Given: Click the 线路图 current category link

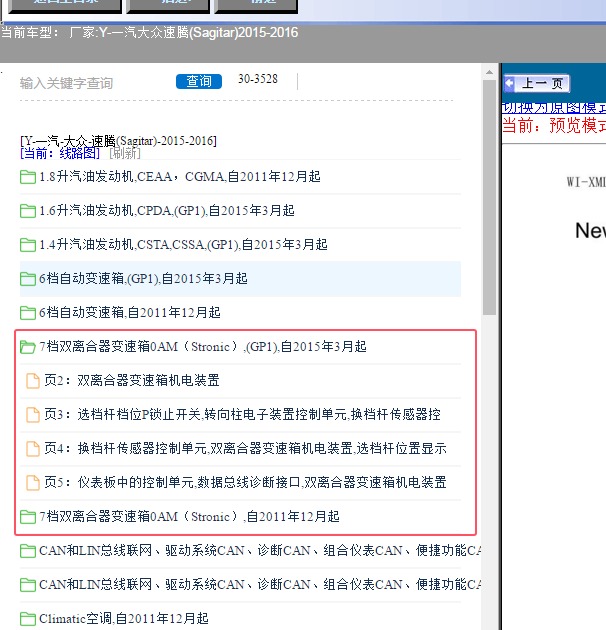Looking at the screenshot, I should [x=78, y=153].
